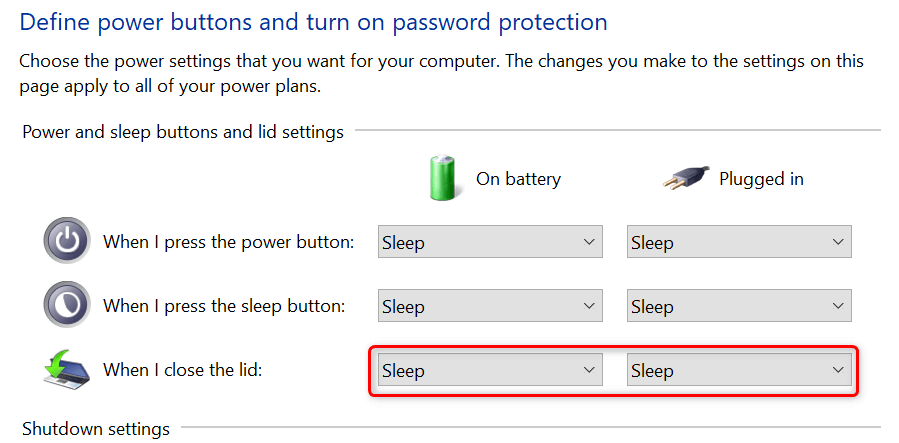Click the "Define power buttons" page title
Viewport: 899px width, 443px height.
313,21
